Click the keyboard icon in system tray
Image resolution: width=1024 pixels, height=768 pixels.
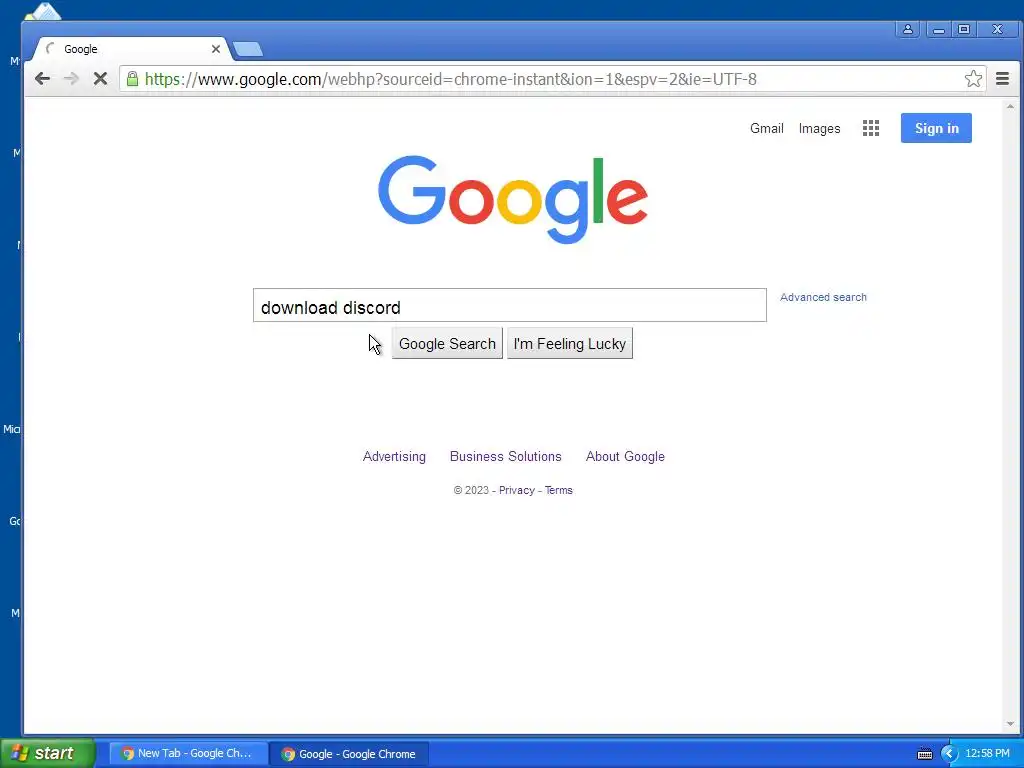(925, 754)
